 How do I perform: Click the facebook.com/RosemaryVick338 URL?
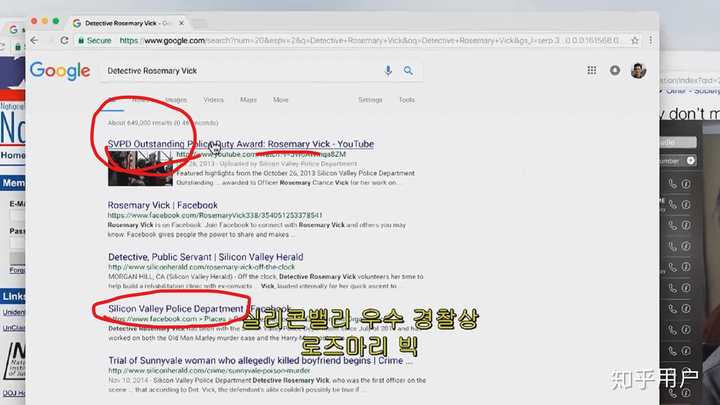coord(215,215)
